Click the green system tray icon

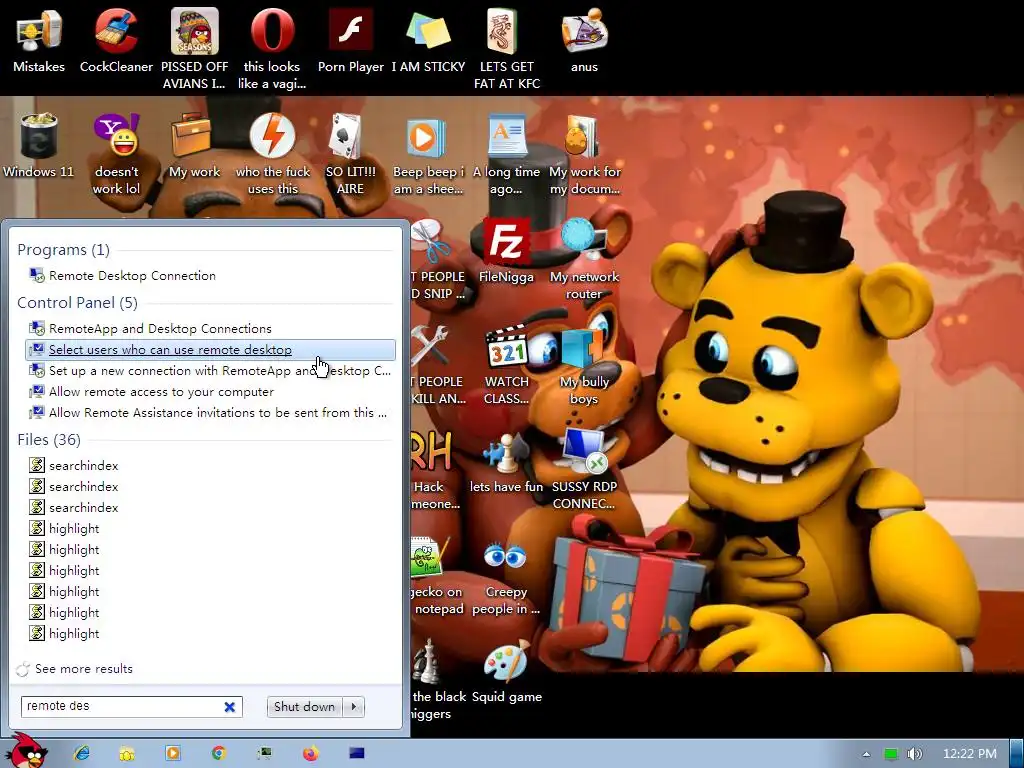pos(891,754)
